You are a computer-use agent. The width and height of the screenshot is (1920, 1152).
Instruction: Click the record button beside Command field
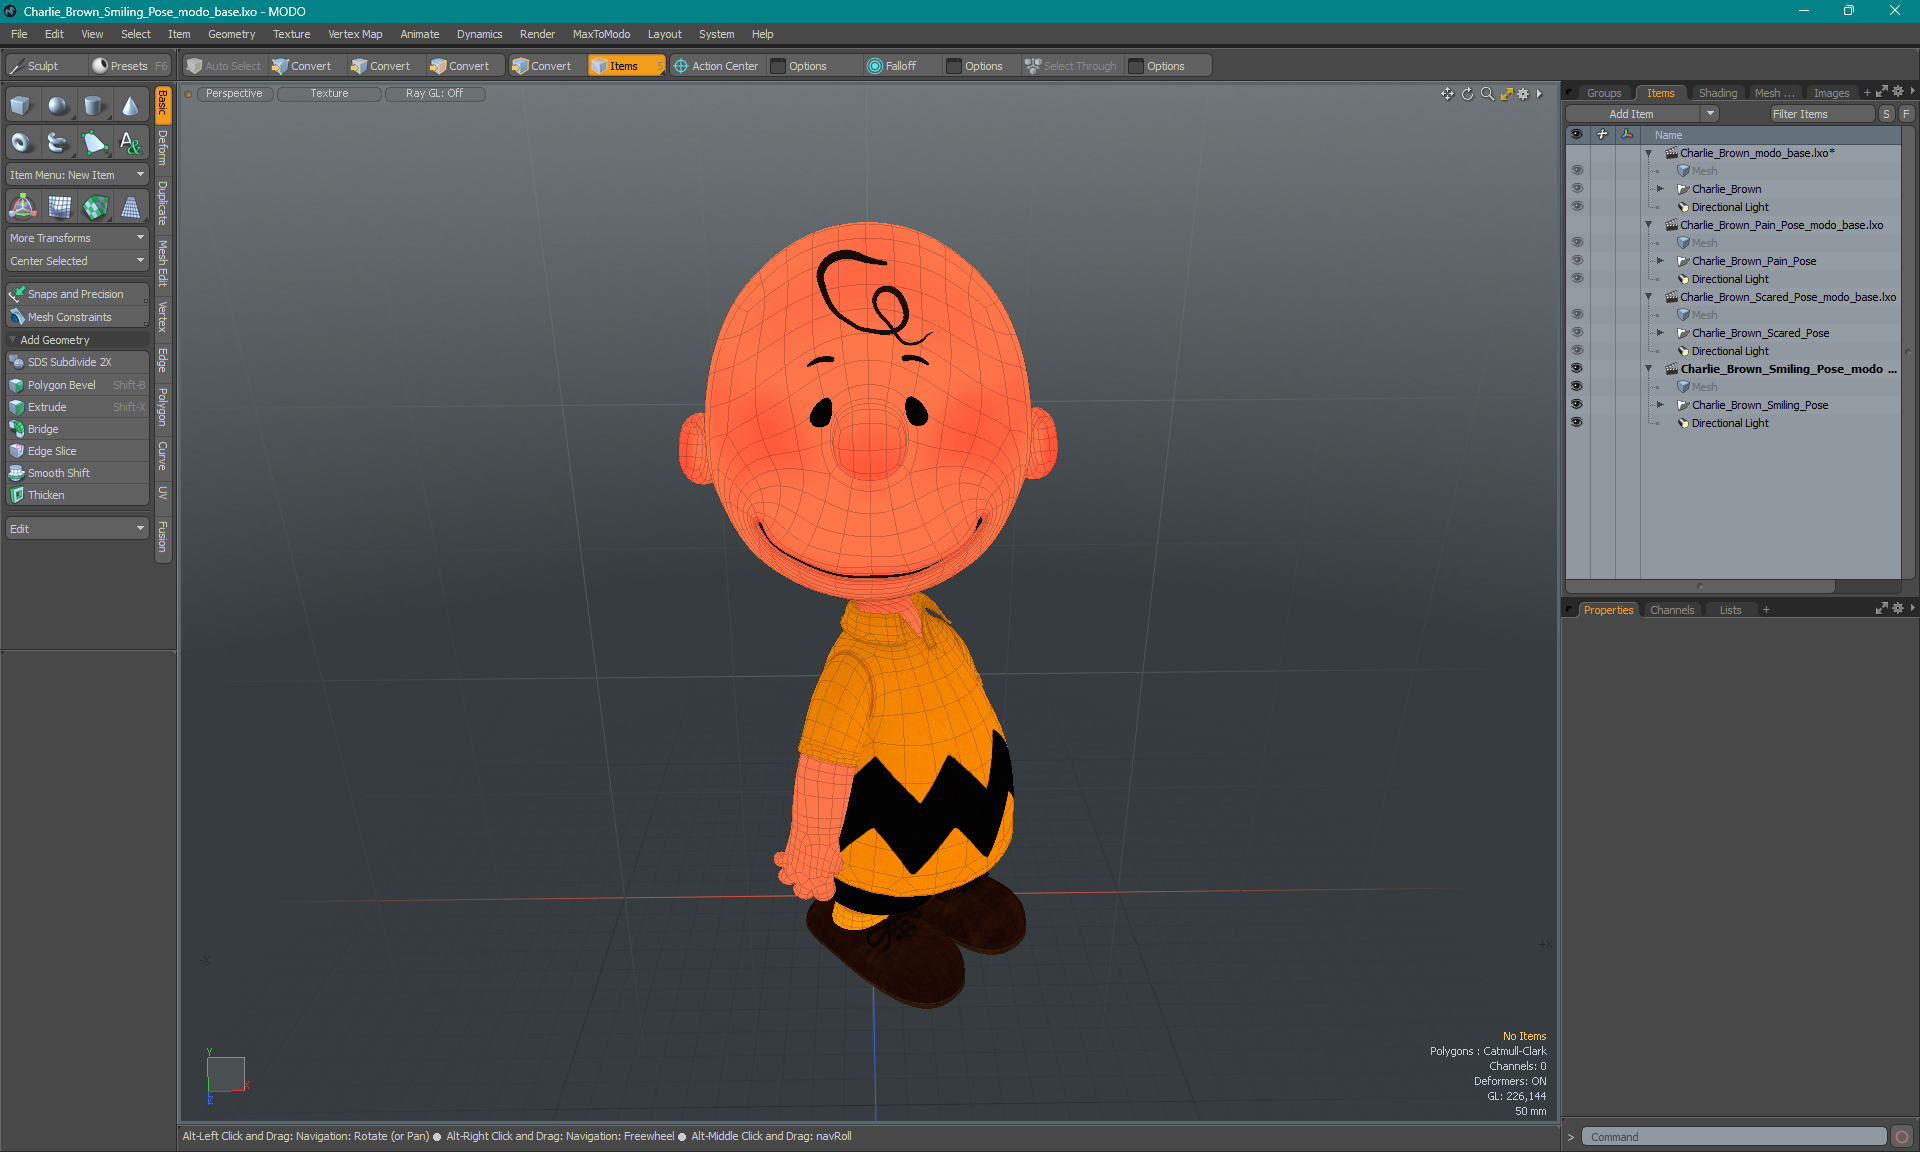[1902, 1137]
